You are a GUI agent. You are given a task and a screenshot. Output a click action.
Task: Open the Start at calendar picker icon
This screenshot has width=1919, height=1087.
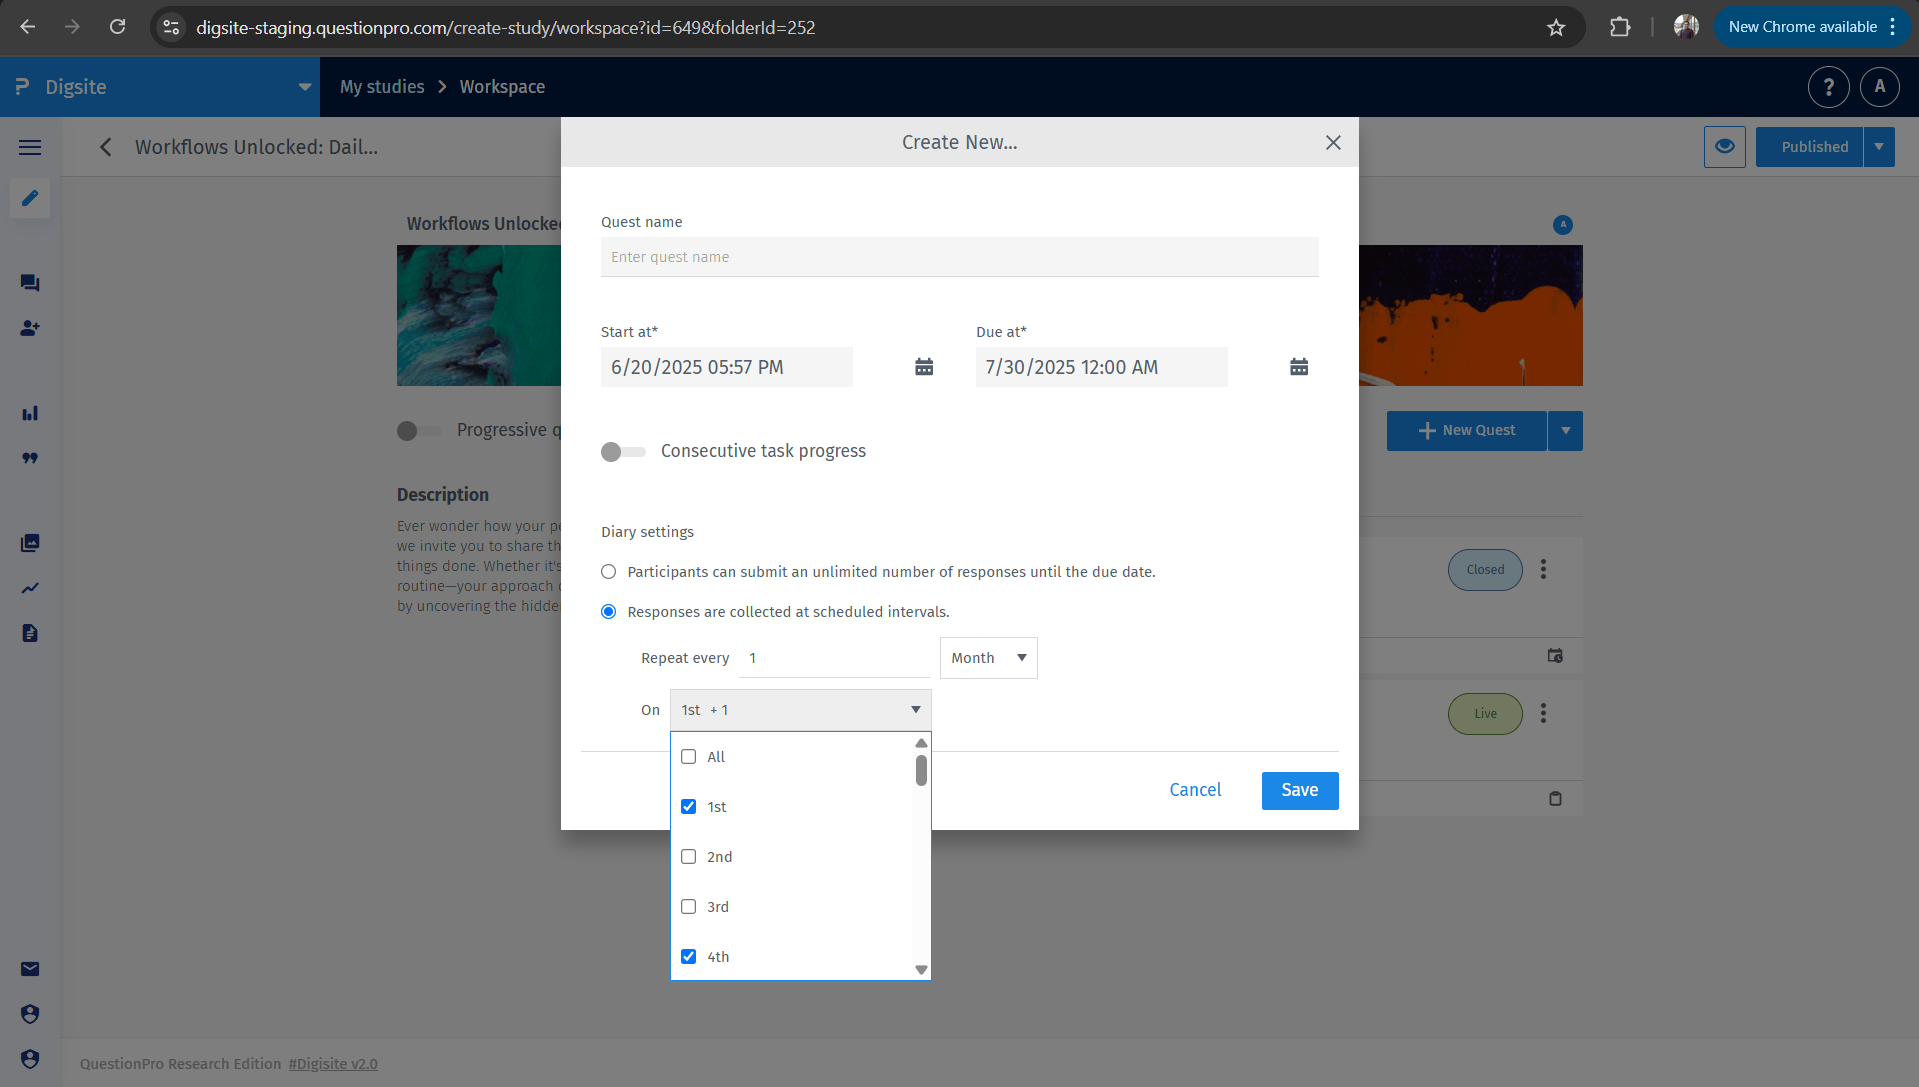tap(923, 367)
